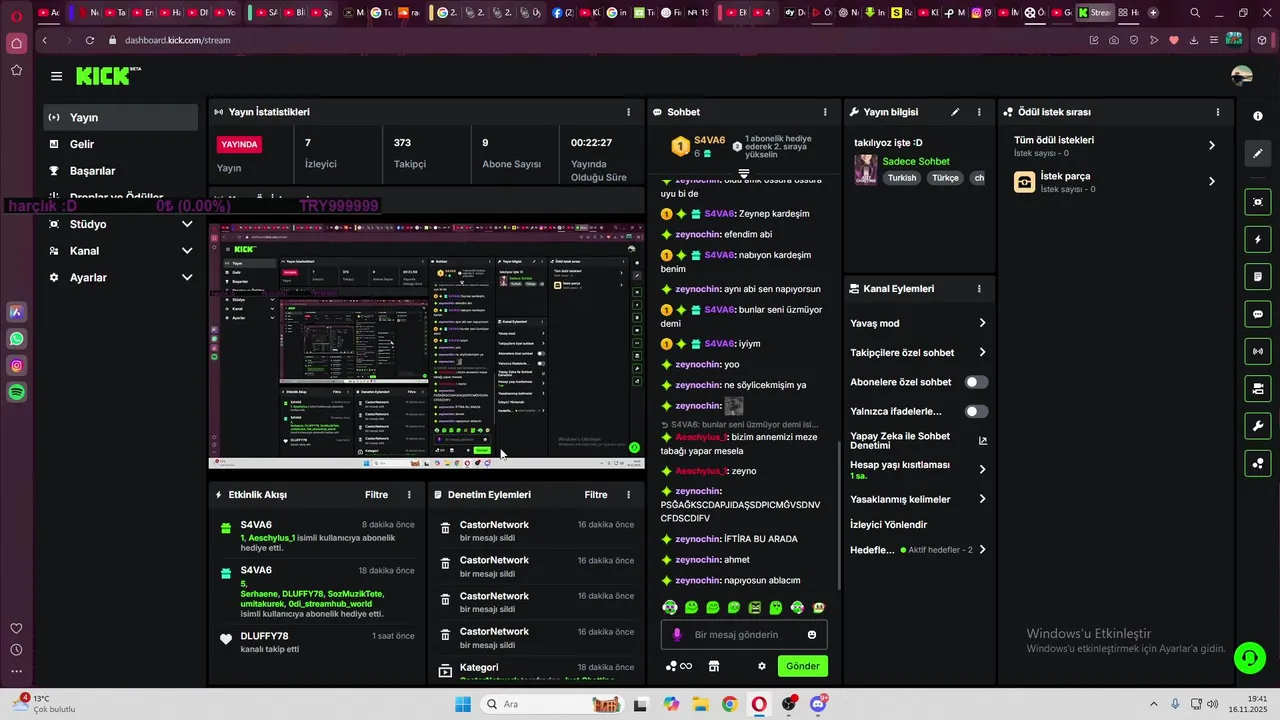Open the WhatsApp icon in the Opera sidebar
The height and width of the screenshot is (720, 1280).
17,339
